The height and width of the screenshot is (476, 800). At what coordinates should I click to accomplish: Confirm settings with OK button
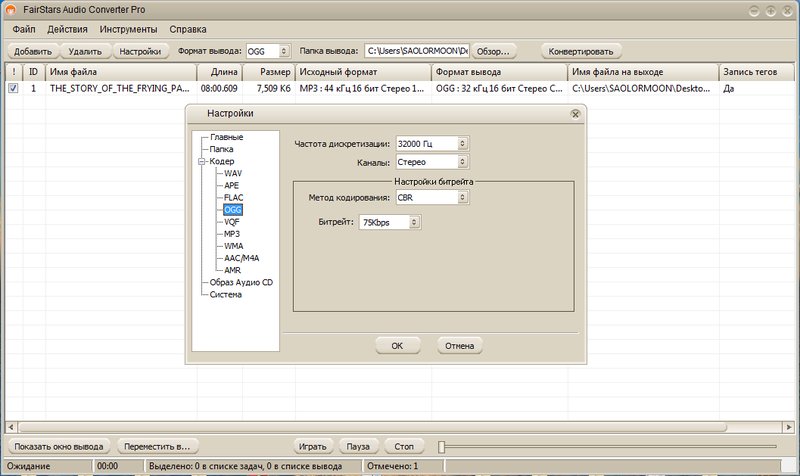397,346
